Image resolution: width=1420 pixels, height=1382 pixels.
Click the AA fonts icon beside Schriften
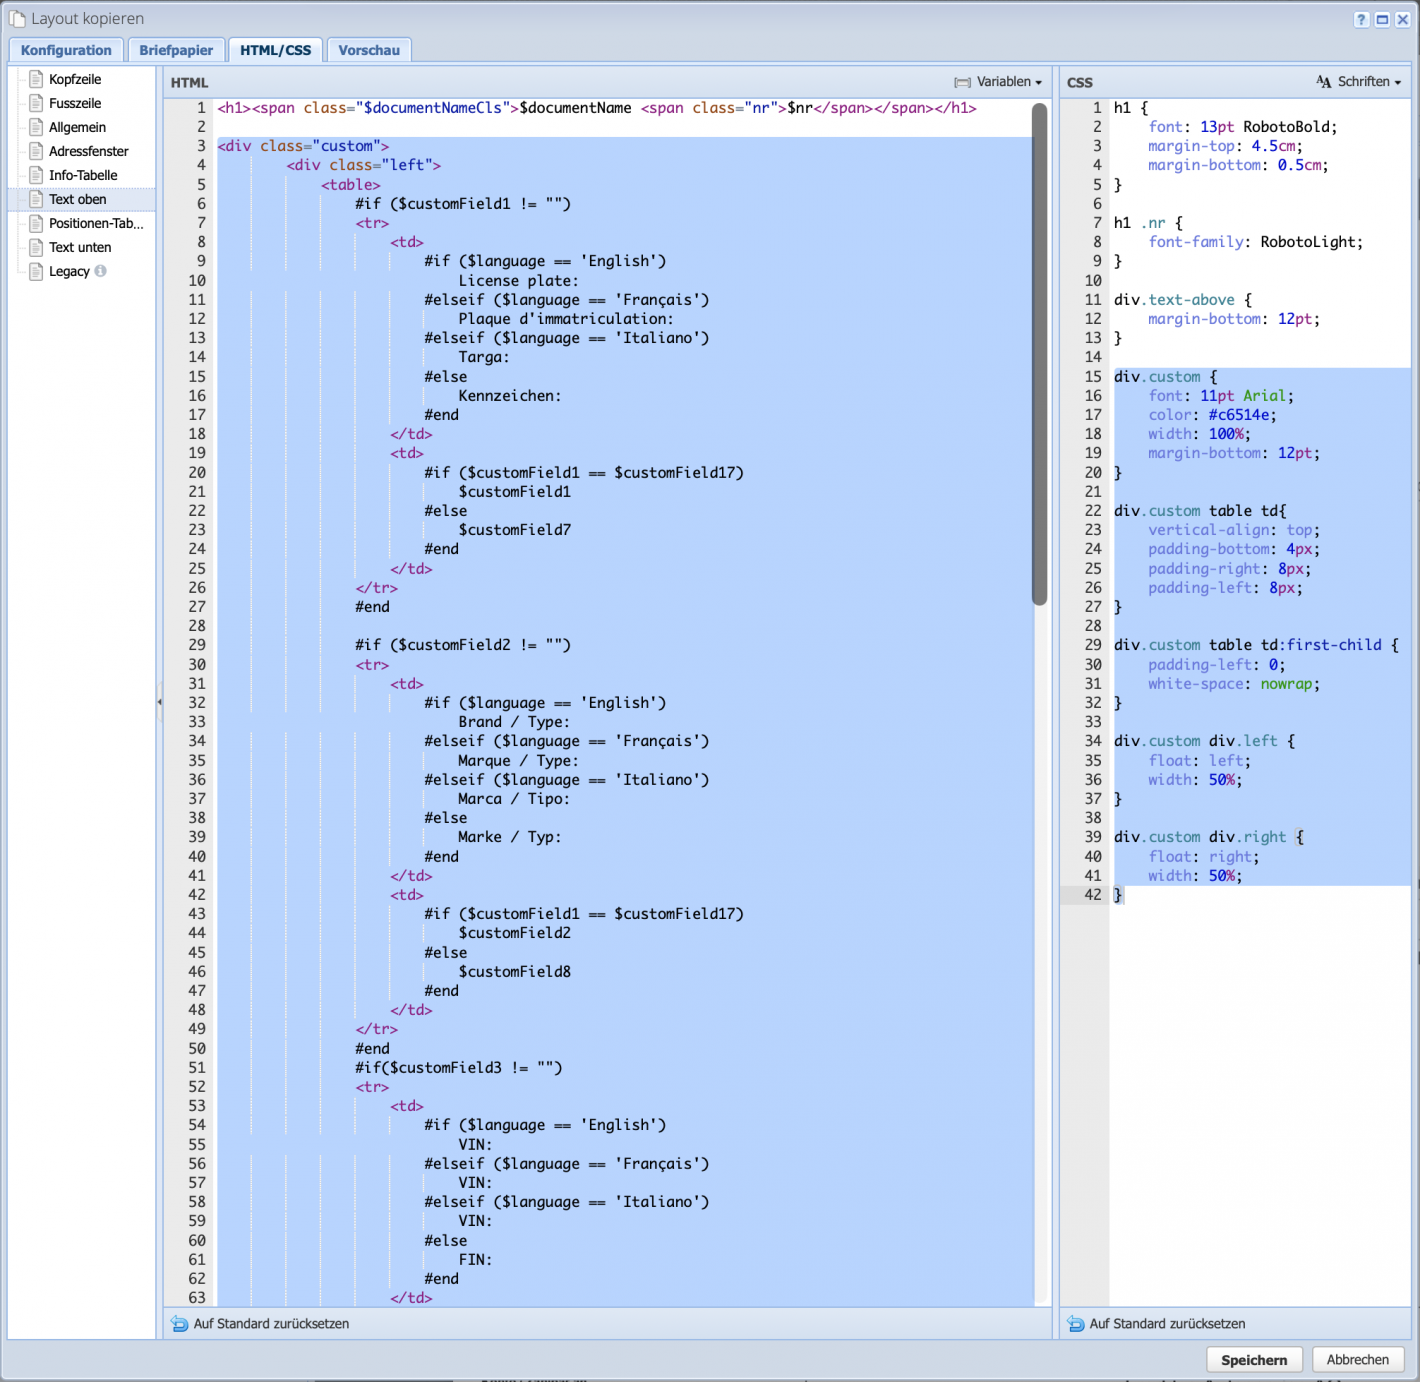[1324, 82]
